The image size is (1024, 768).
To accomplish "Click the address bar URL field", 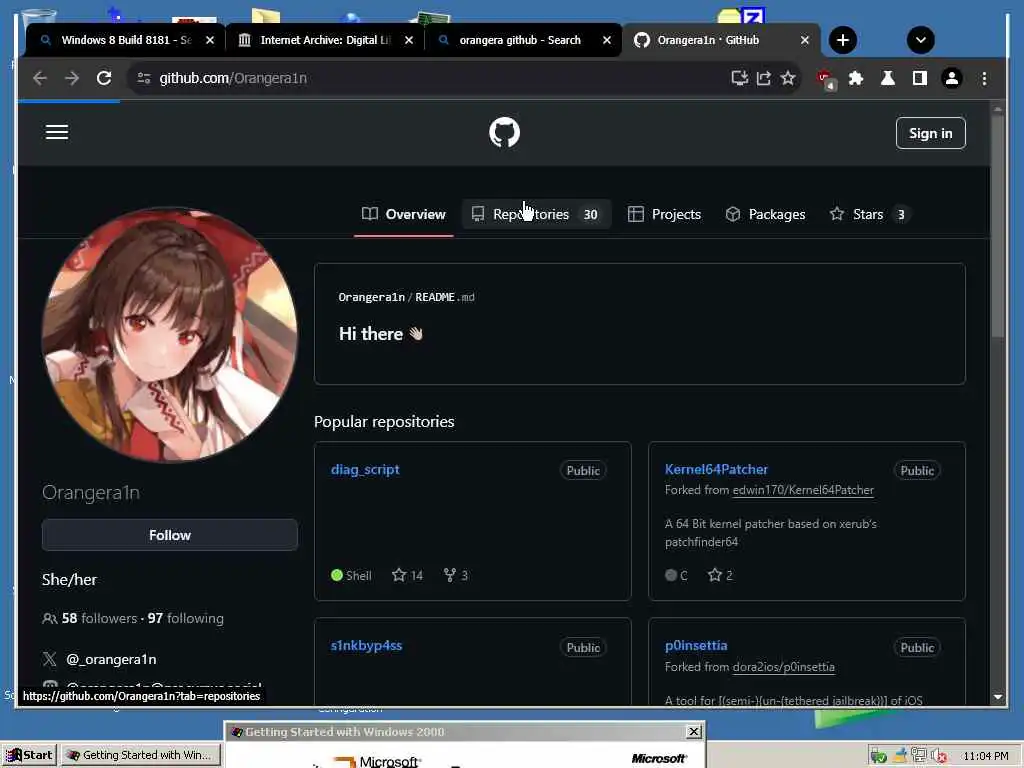I will tap(431, 78).
